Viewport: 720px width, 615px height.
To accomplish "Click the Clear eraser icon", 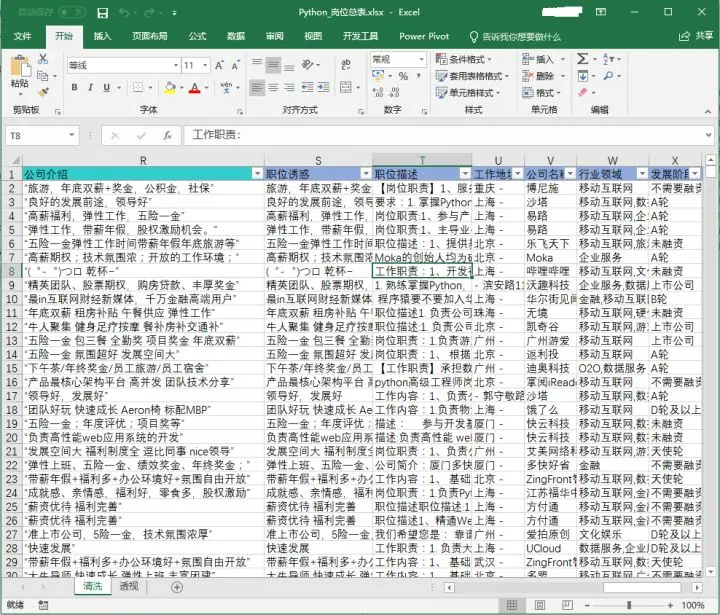I will point(582,92).
